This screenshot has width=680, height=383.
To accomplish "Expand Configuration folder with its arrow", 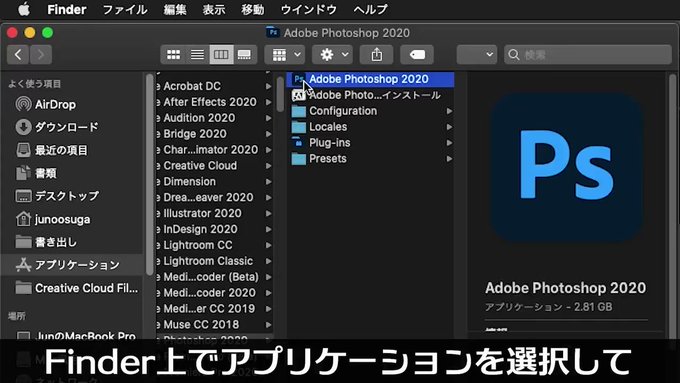I will (x=449, y=111).
